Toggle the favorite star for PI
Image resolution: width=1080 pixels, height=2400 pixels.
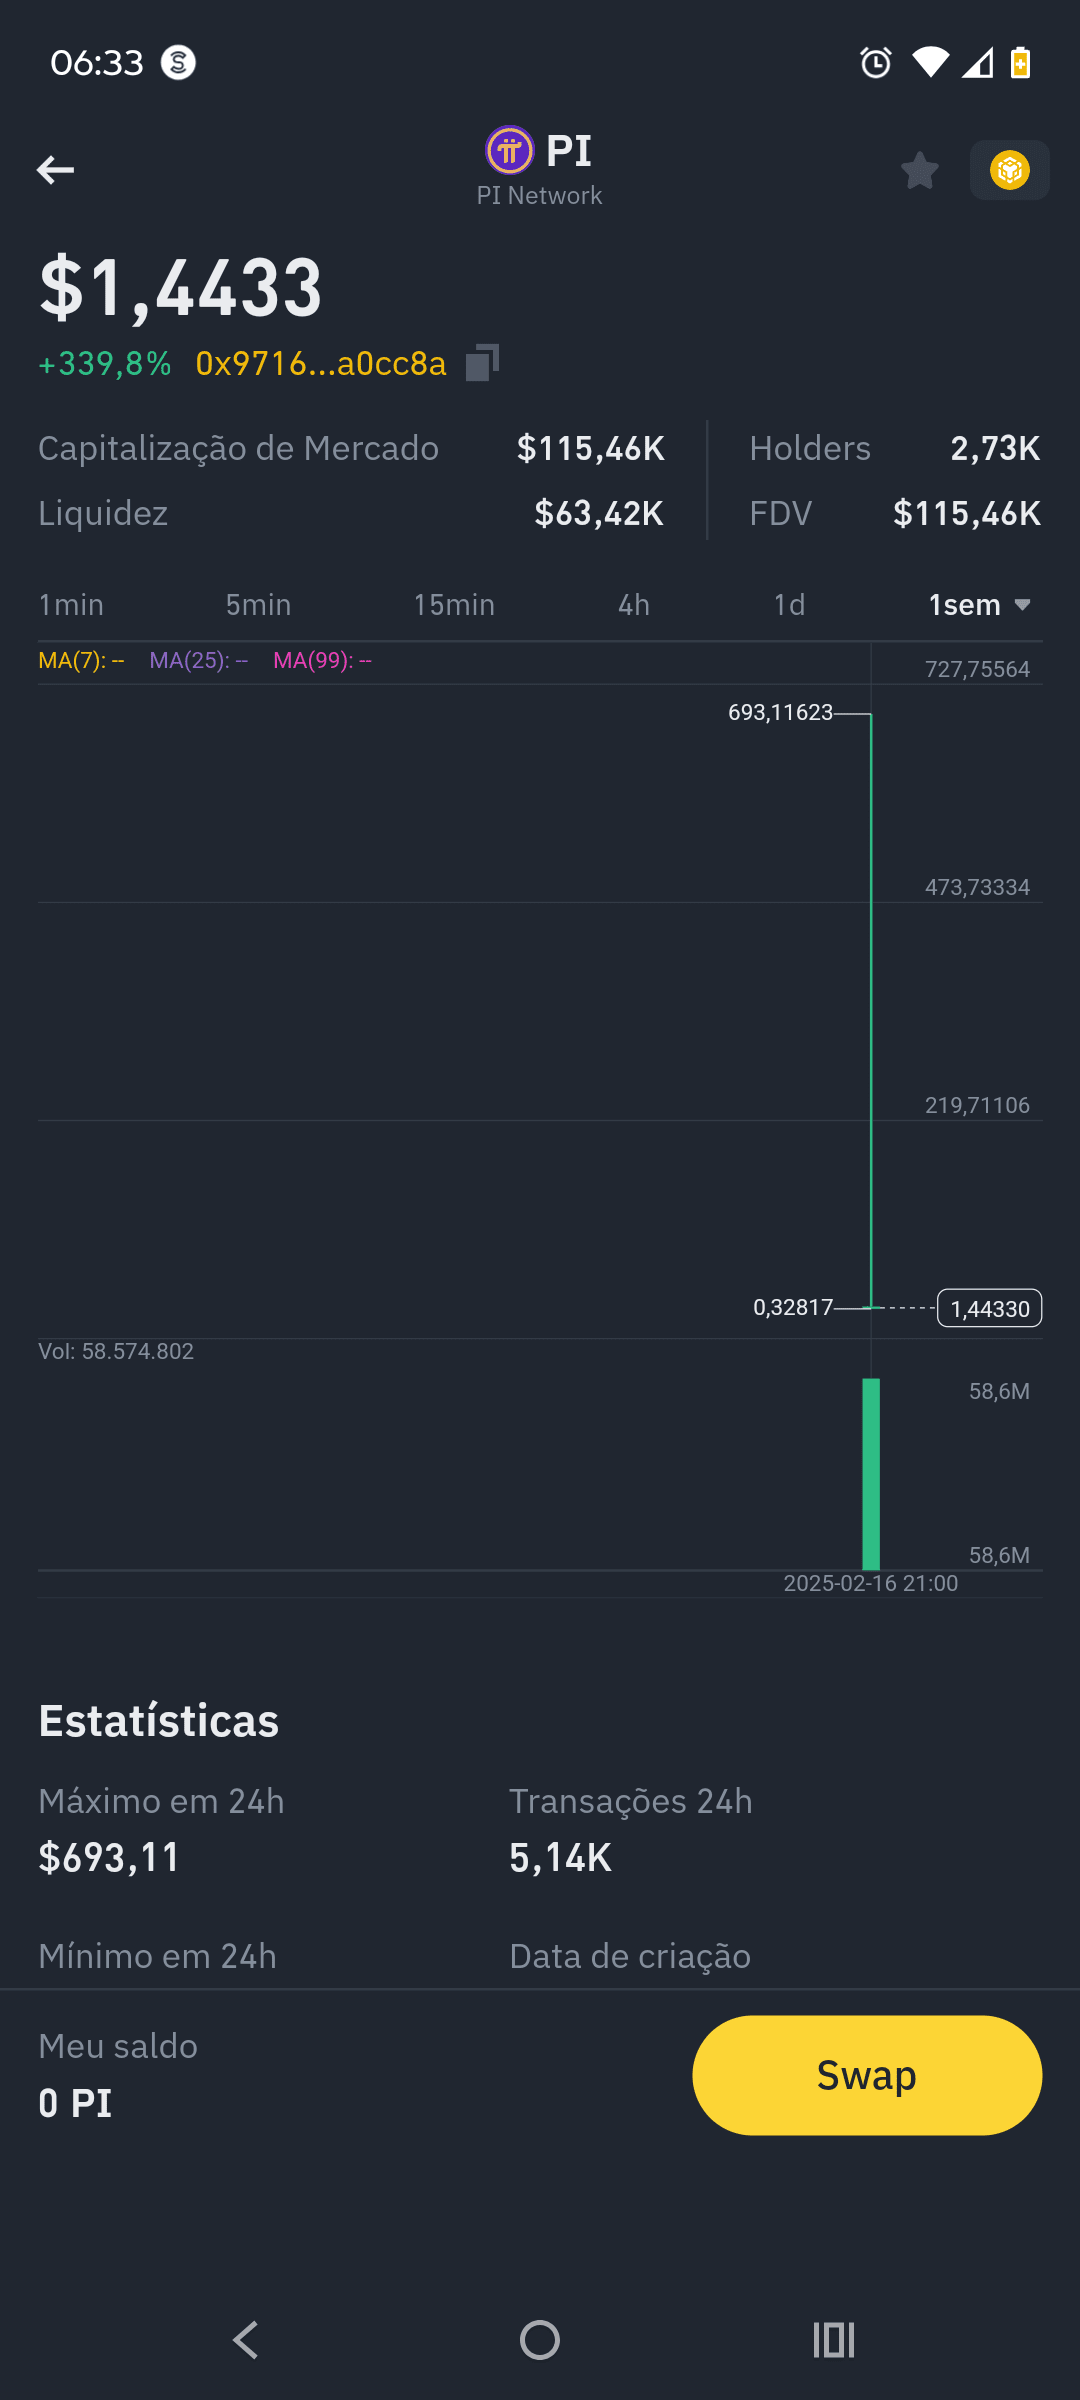tap(920, 170)
